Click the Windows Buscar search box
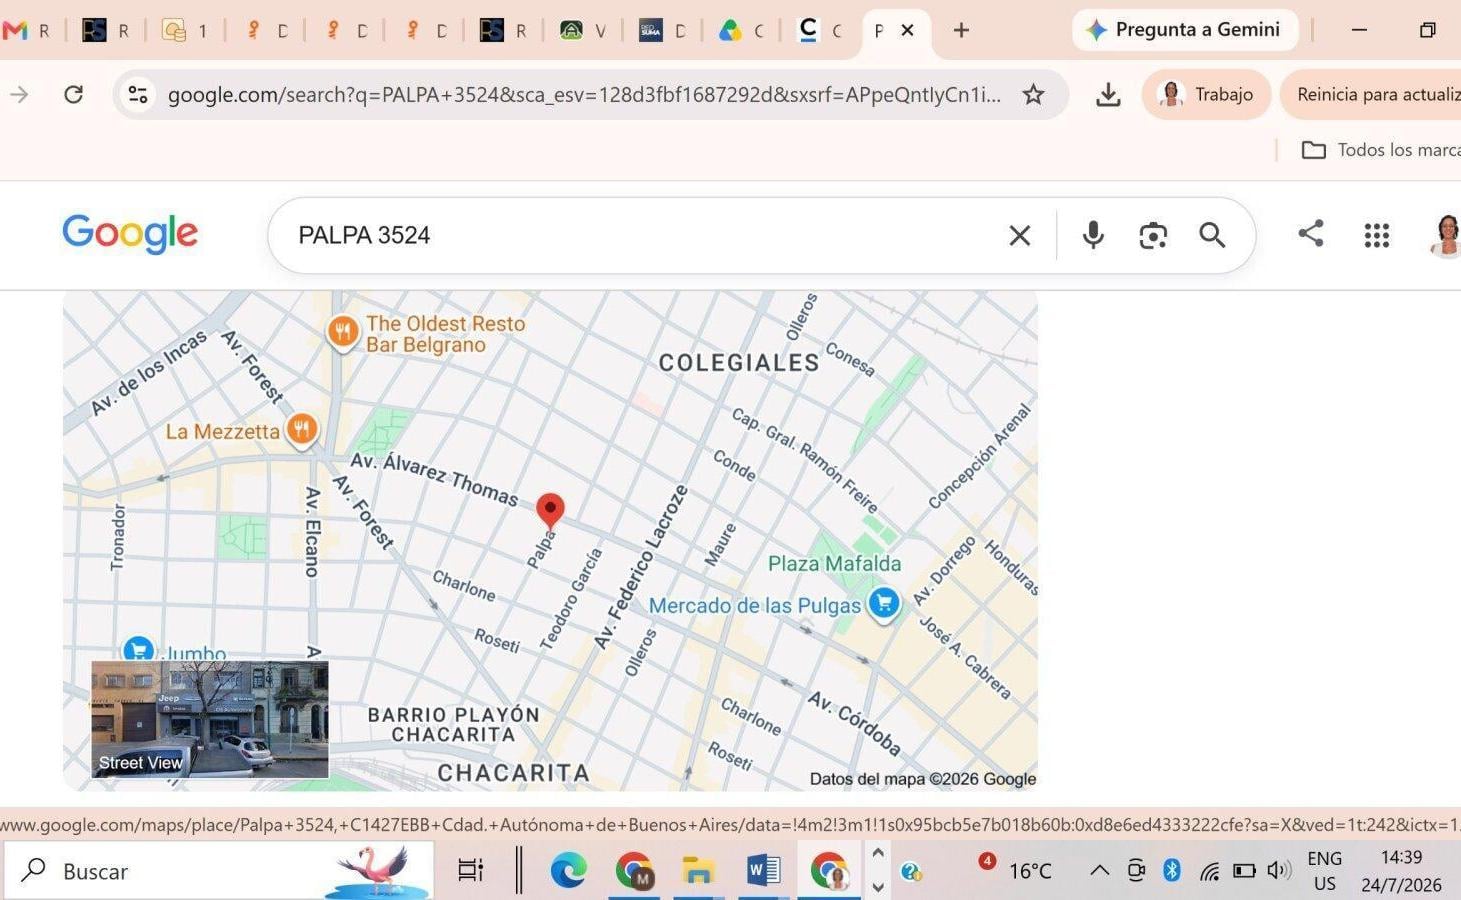This screenshot has height=900, width=1461. point(219,870)
